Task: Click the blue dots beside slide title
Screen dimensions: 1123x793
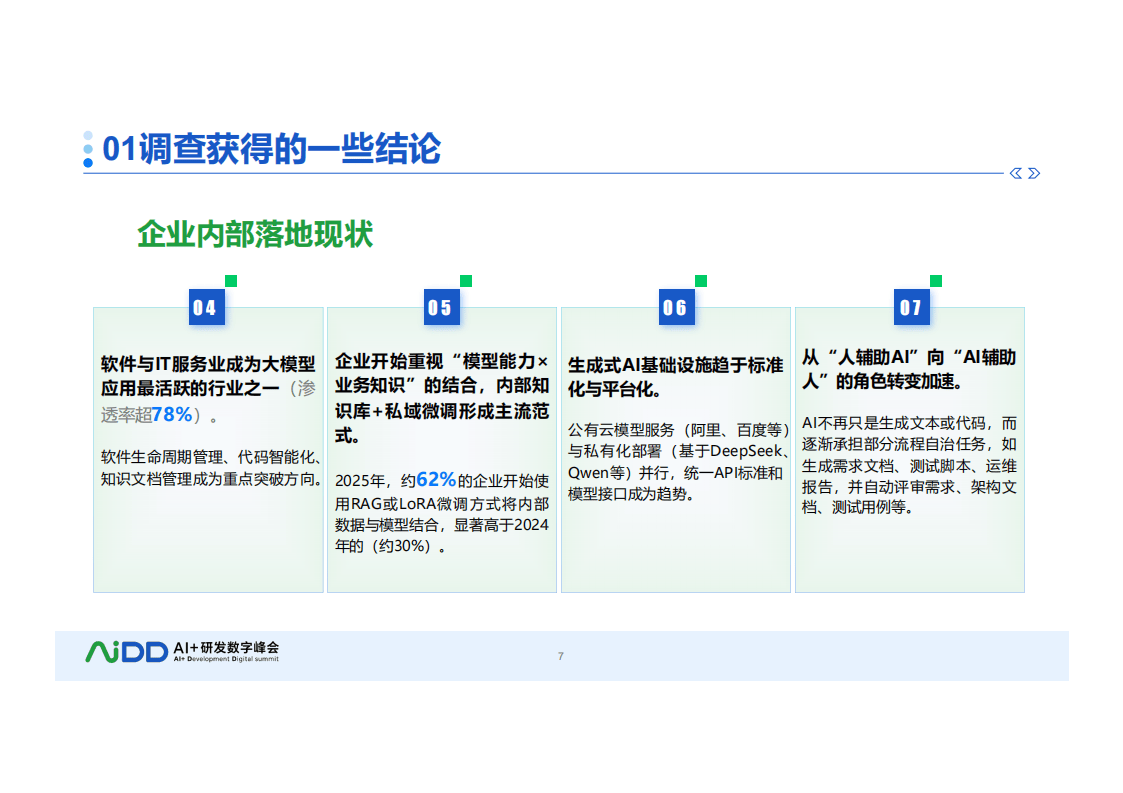Action: (88, 148)
